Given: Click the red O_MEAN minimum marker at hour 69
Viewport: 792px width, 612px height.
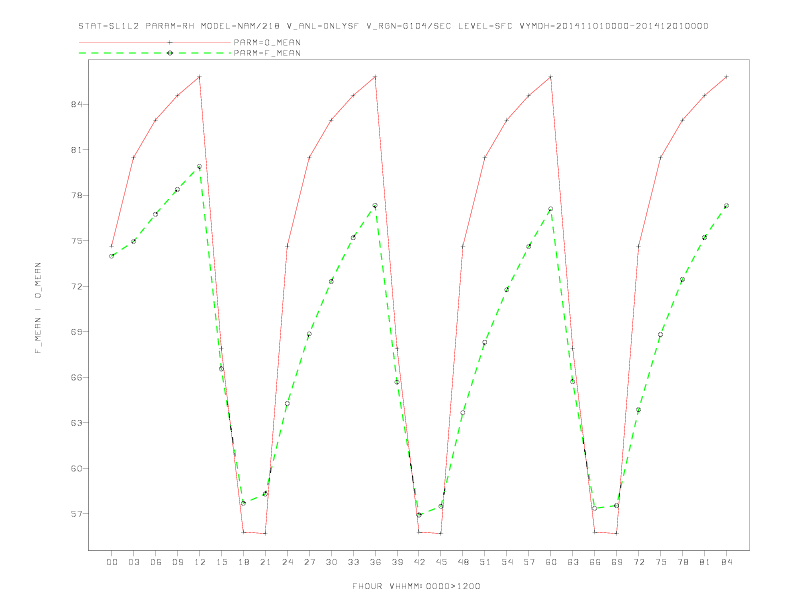Looking at the screenshot, I should tap(616, 533).
